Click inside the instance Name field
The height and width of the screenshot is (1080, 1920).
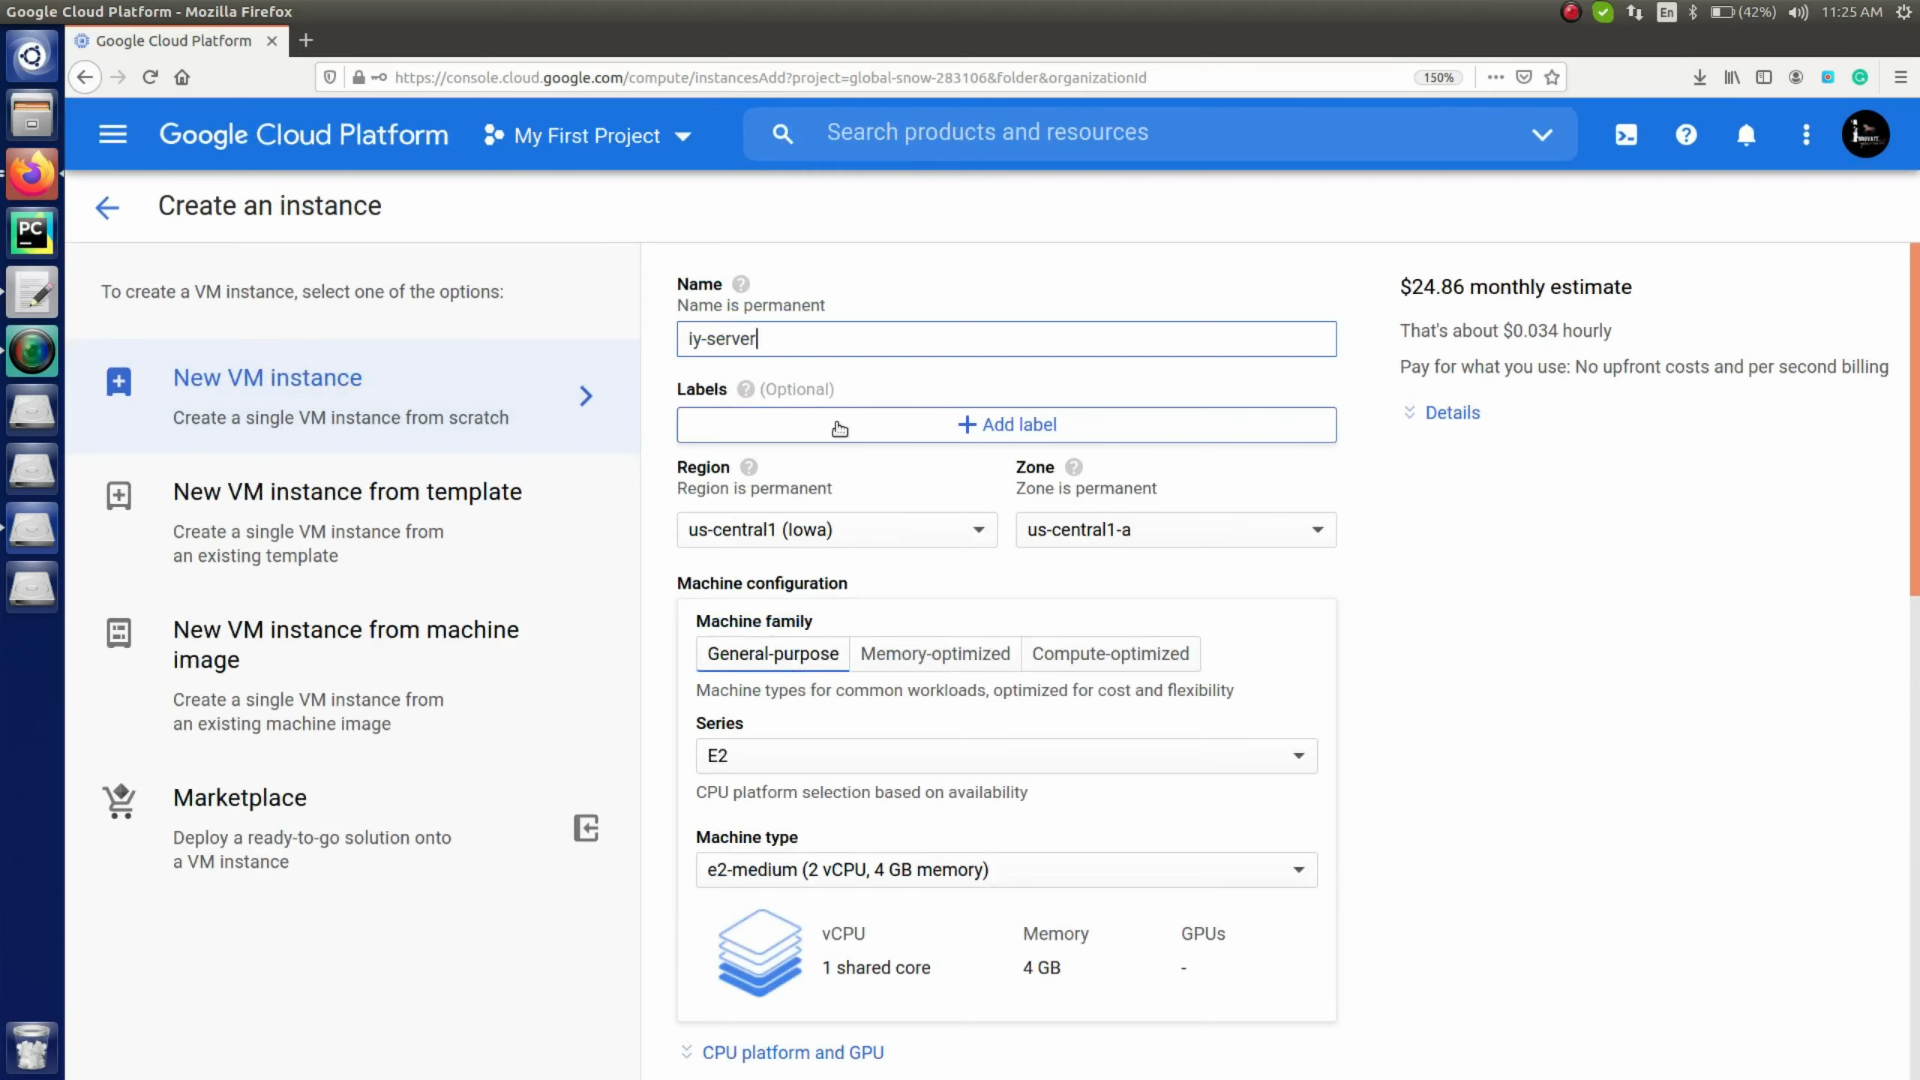tap(1006, 338)
